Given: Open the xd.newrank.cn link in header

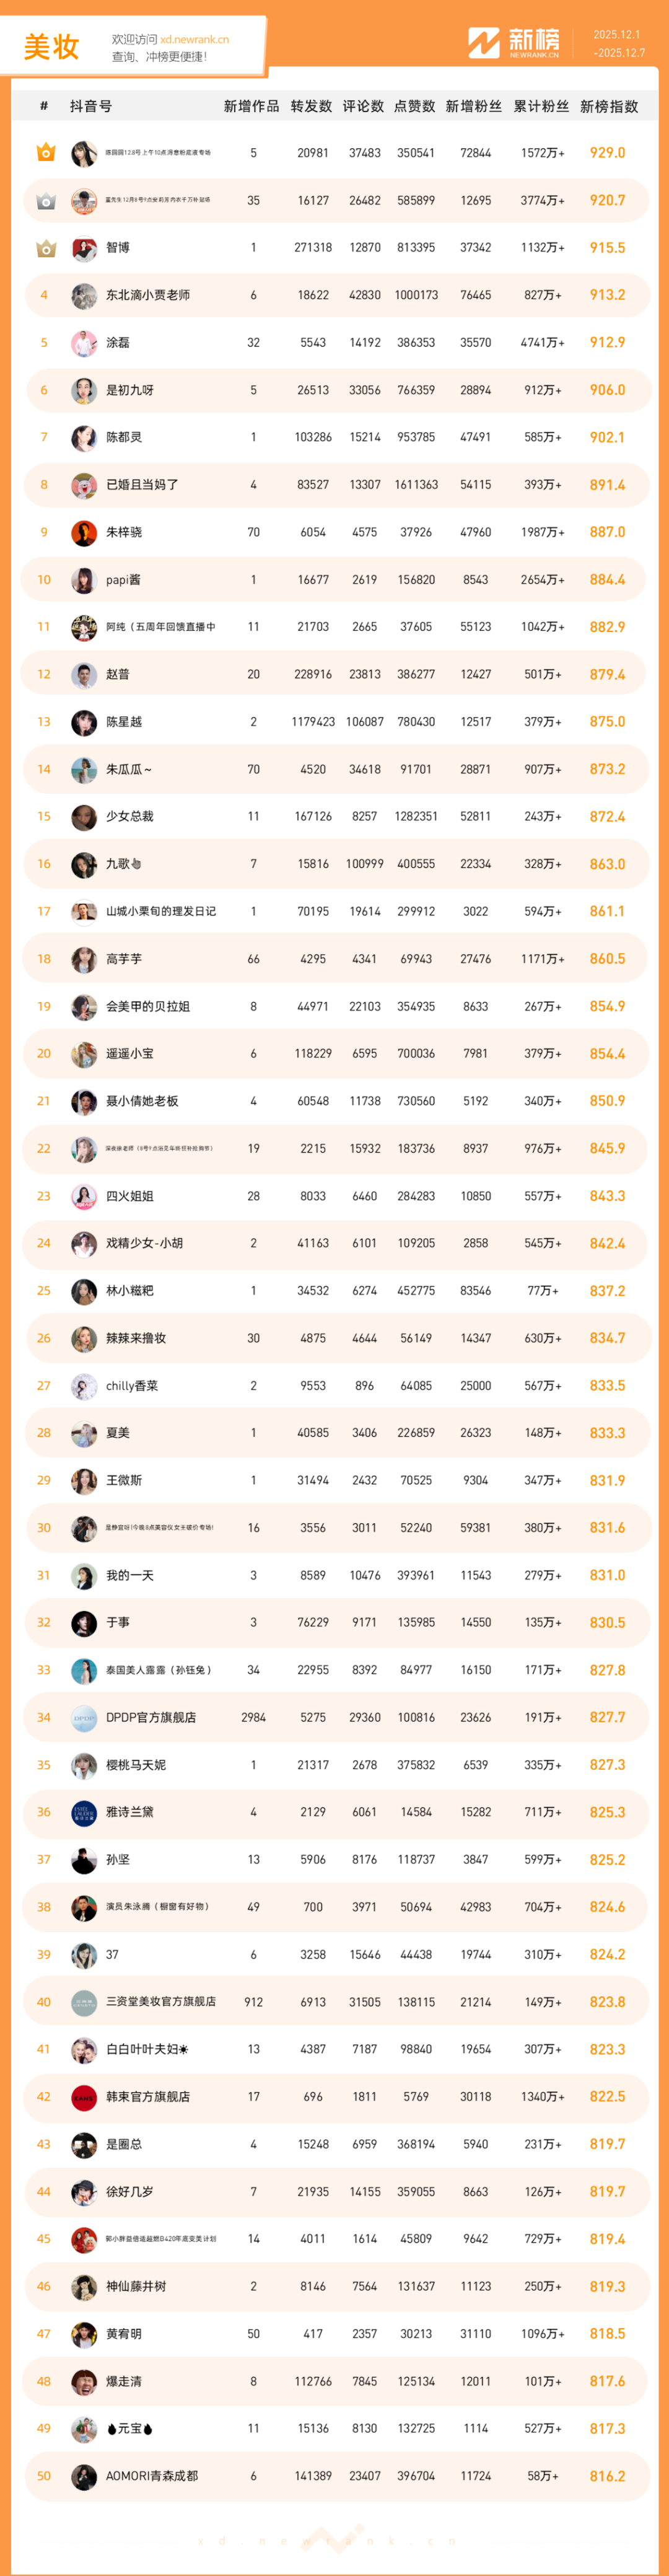Looking at the screenshot, I should tap(194, 40).
